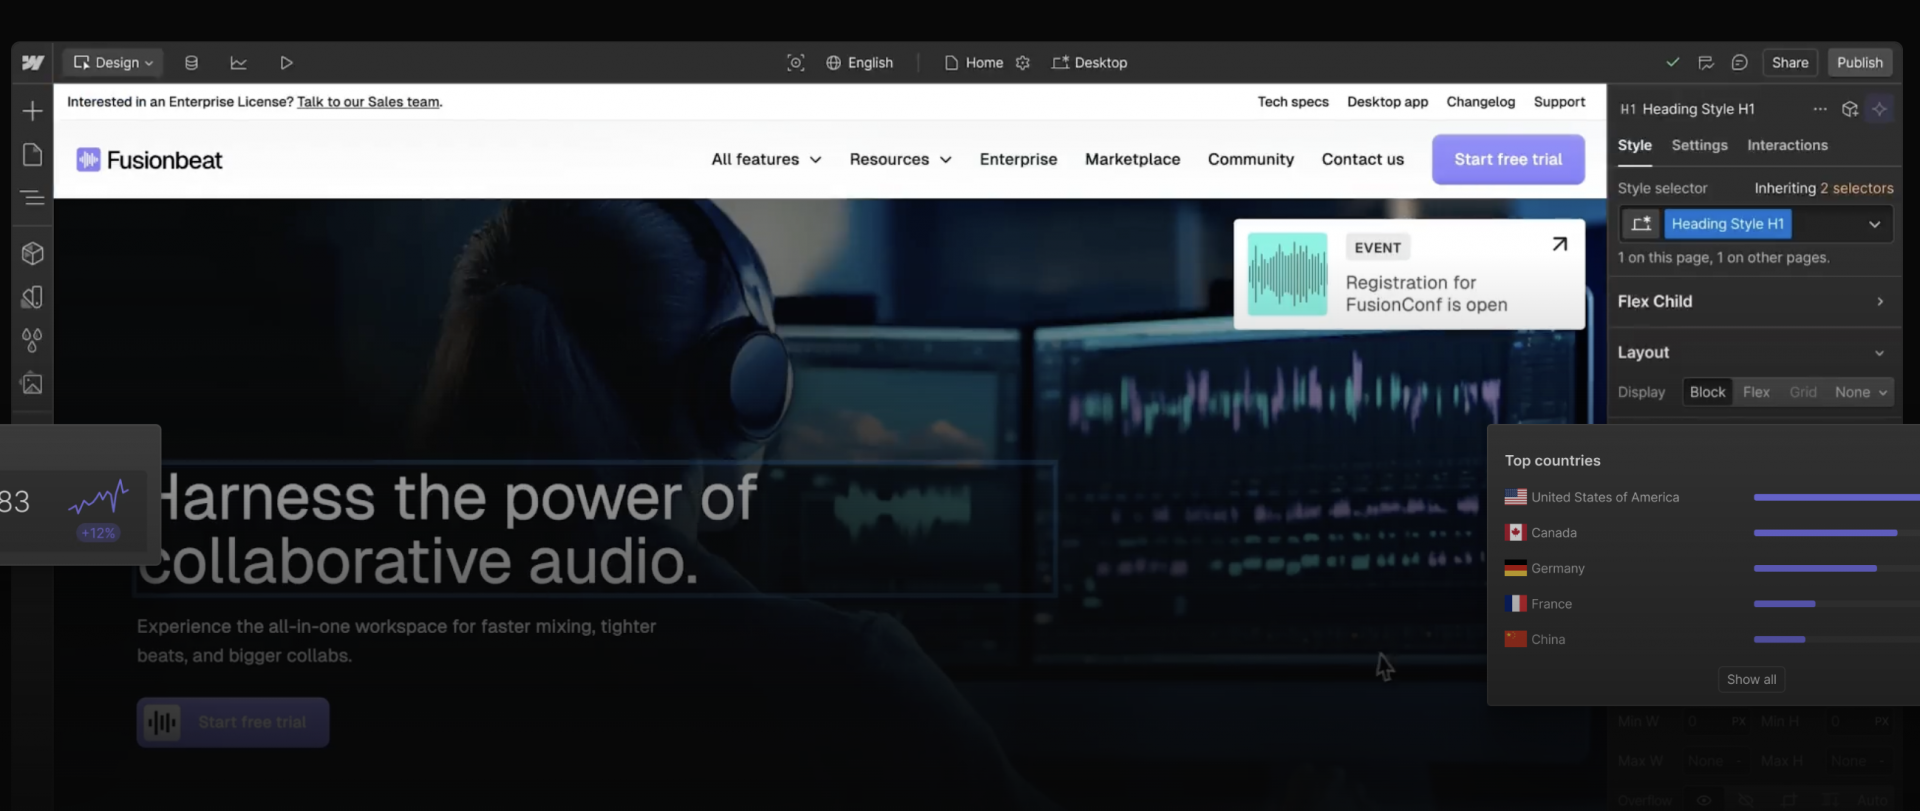
Task: Click the Event card waveform thumbnail
Action: [1287, 275]
